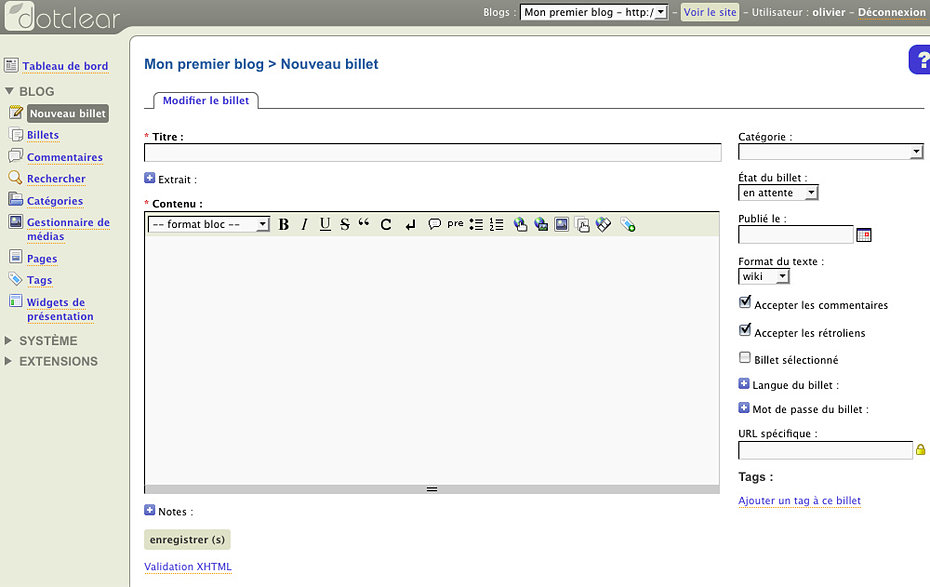Click the enregistrer (s) button
Screen dimensions: 930x587
pos(187,540)
